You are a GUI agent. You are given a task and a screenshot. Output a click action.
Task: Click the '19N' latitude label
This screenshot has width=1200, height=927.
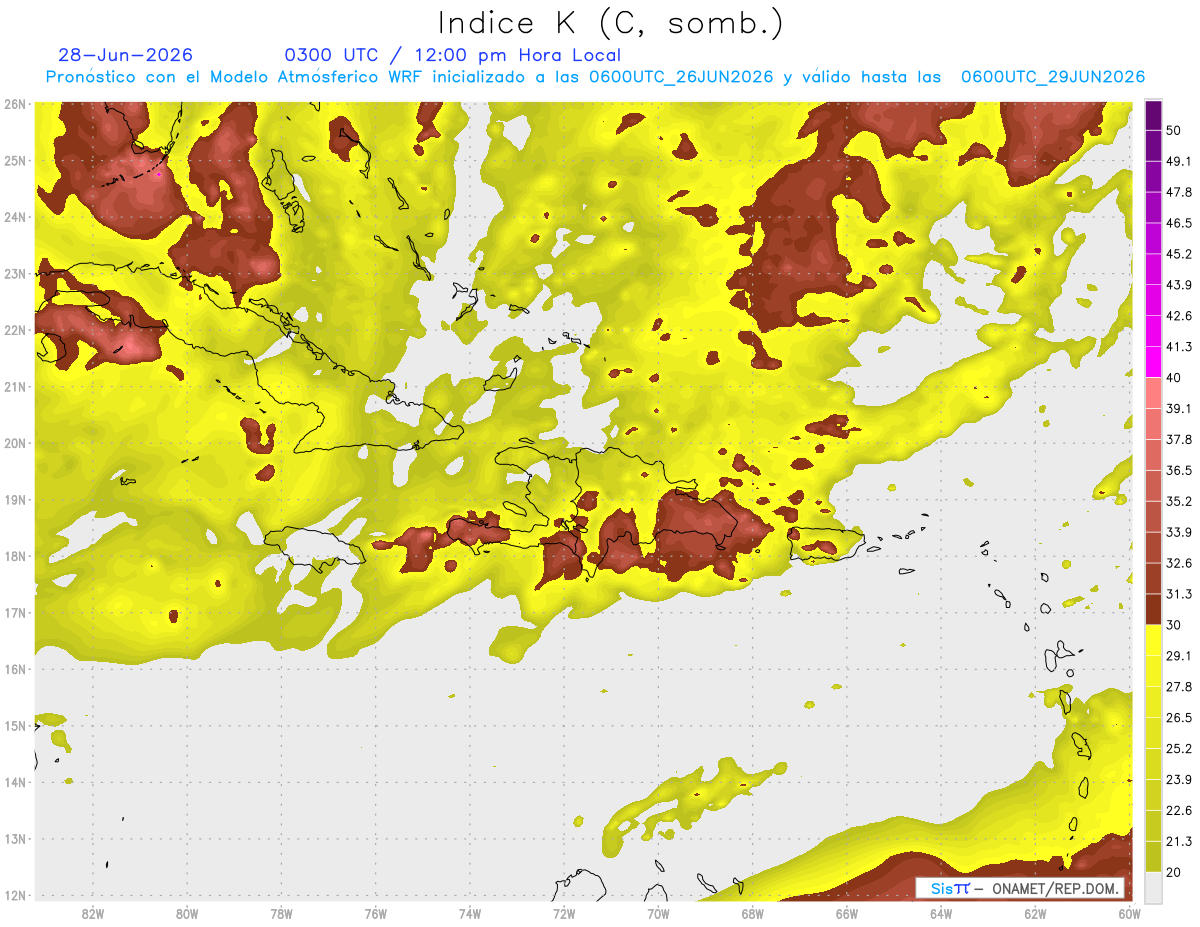(14, 500)
